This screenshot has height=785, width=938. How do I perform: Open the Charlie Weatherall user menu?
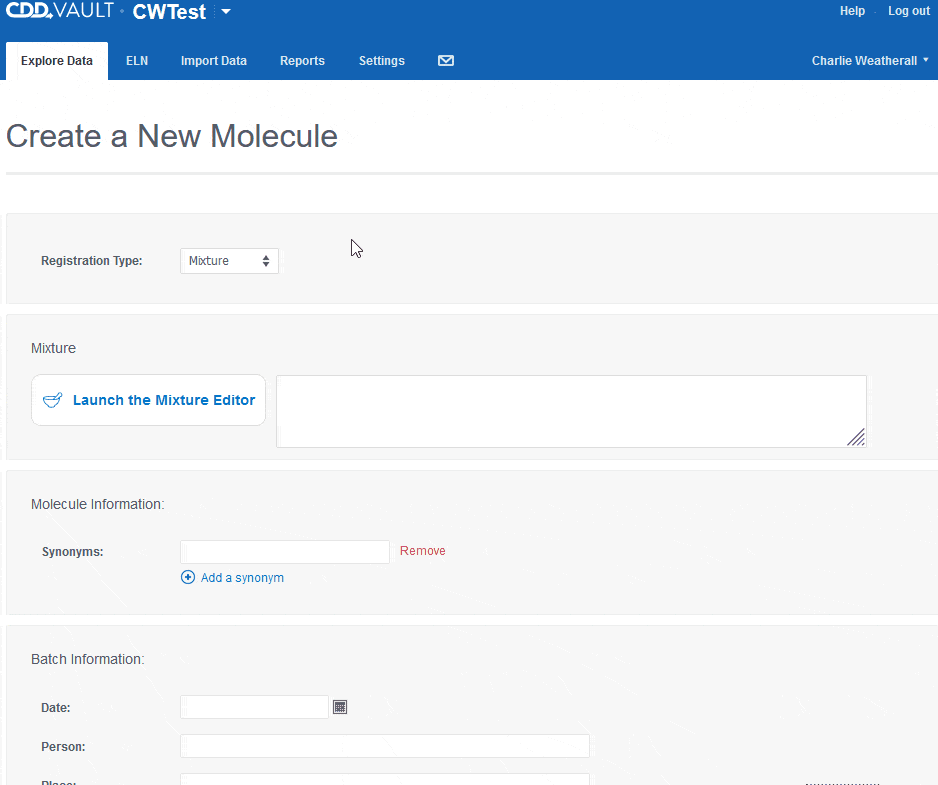[x=870, y=60]
